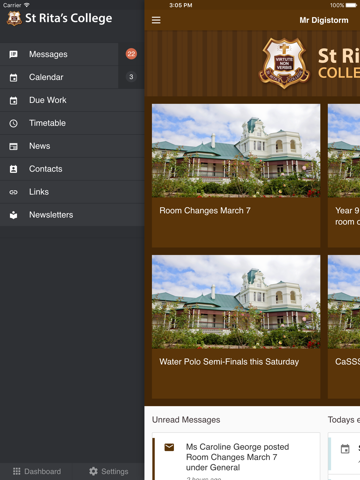Screen dimensions: 360x480
Task: Click the Timetable clock icon
Action: pyautogui.click(x=13, y=123)
